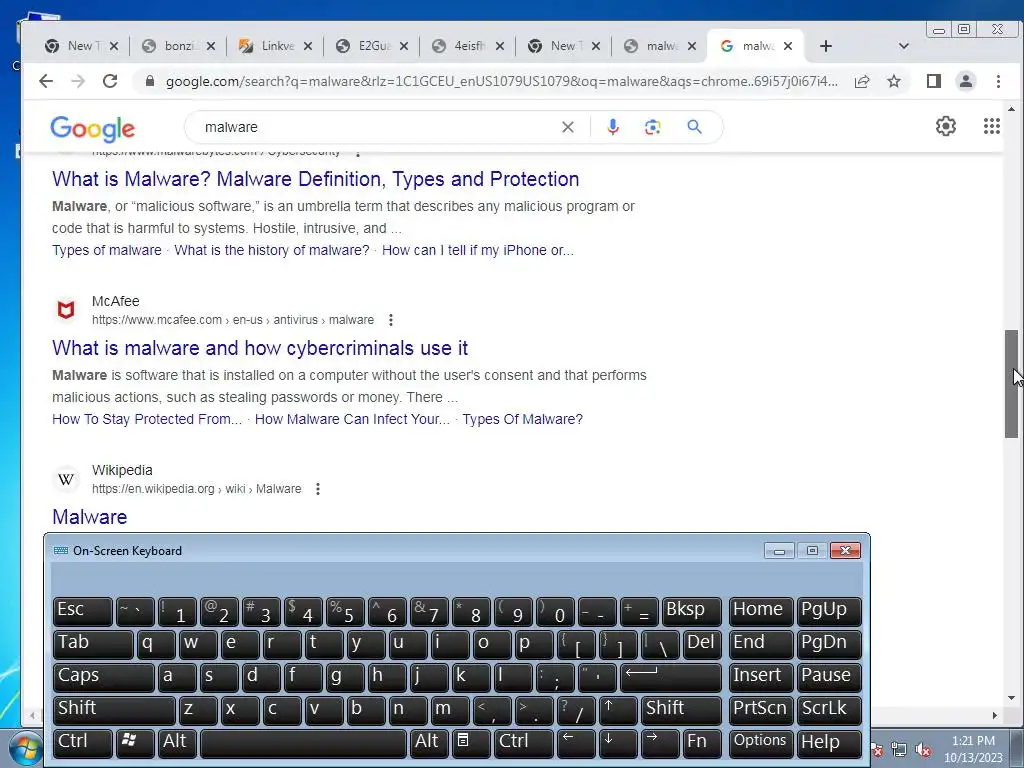Go back to previous page in Chrome

[46, 81]
